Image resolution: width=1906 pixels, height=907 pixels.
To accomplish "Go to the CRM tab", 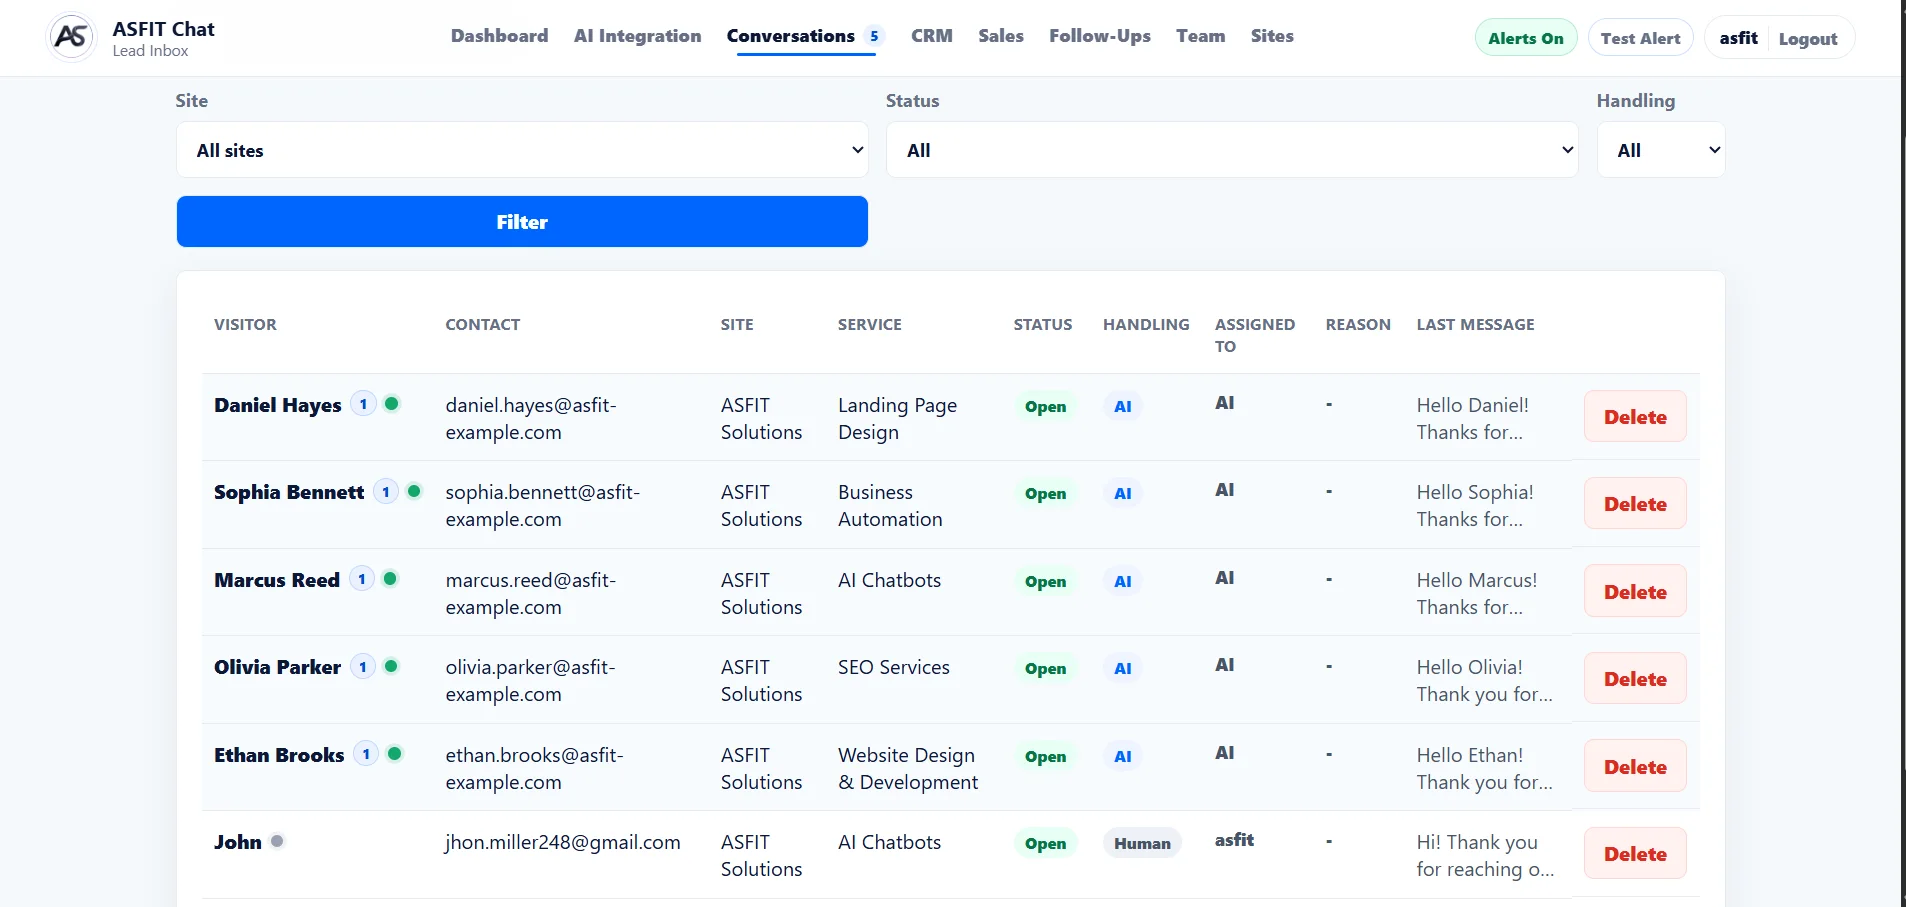I will pyautogui.click(x=931, y=36).
